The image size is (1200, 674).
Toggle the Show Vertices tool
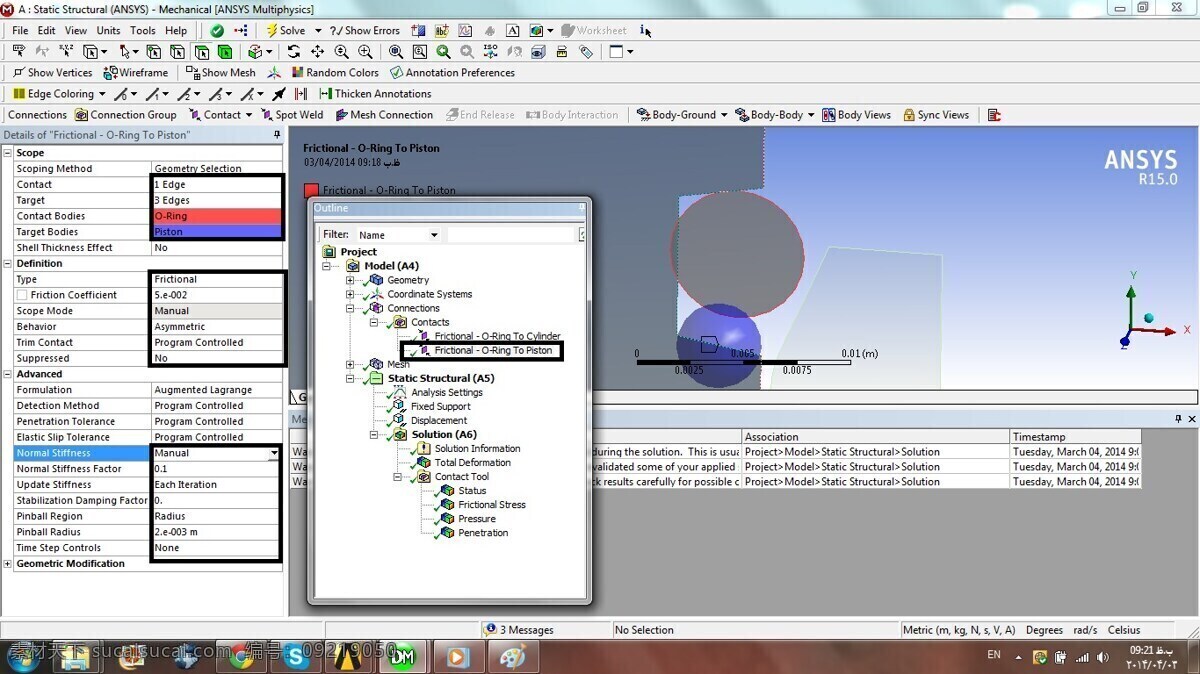52,73
